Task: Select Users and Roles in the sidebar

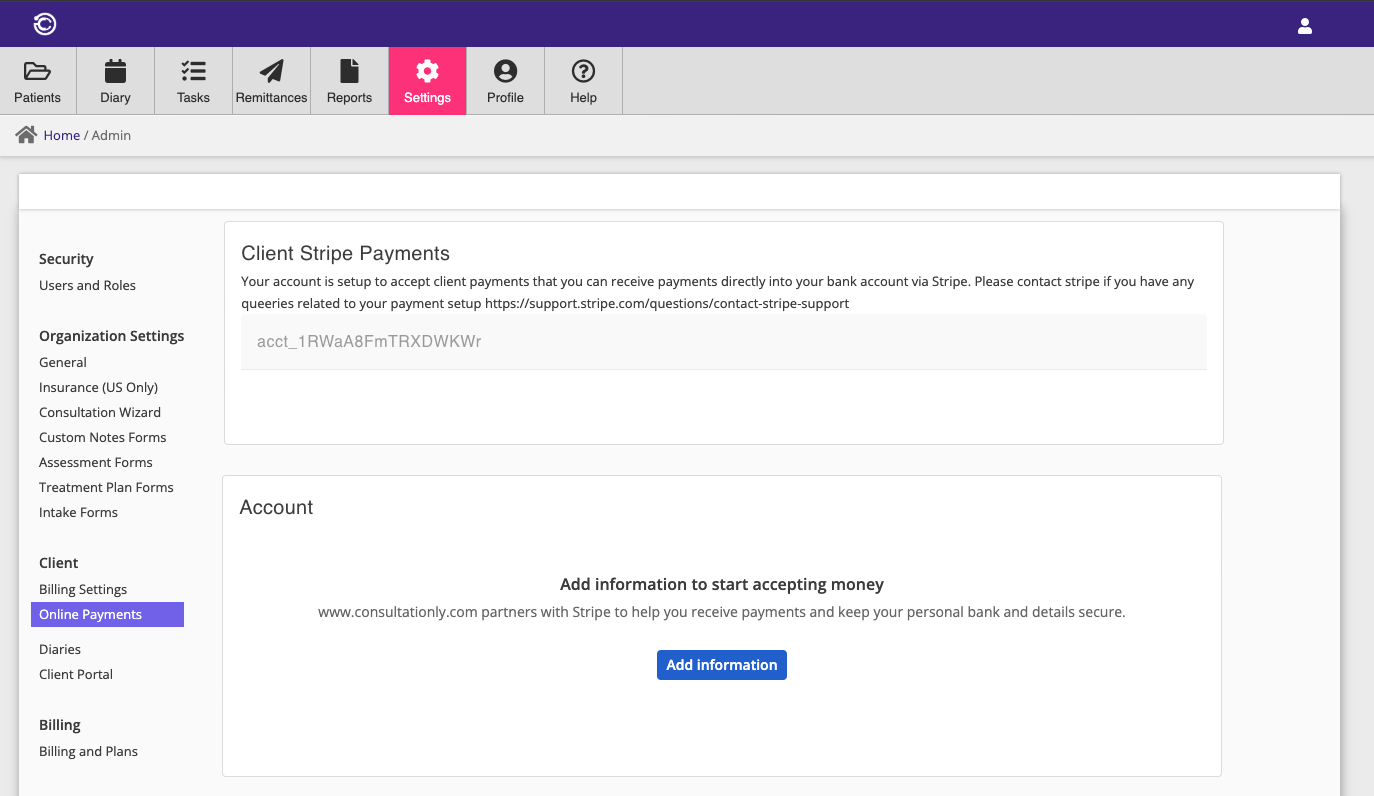Action: pyautogui.click(x=87, y=285)
